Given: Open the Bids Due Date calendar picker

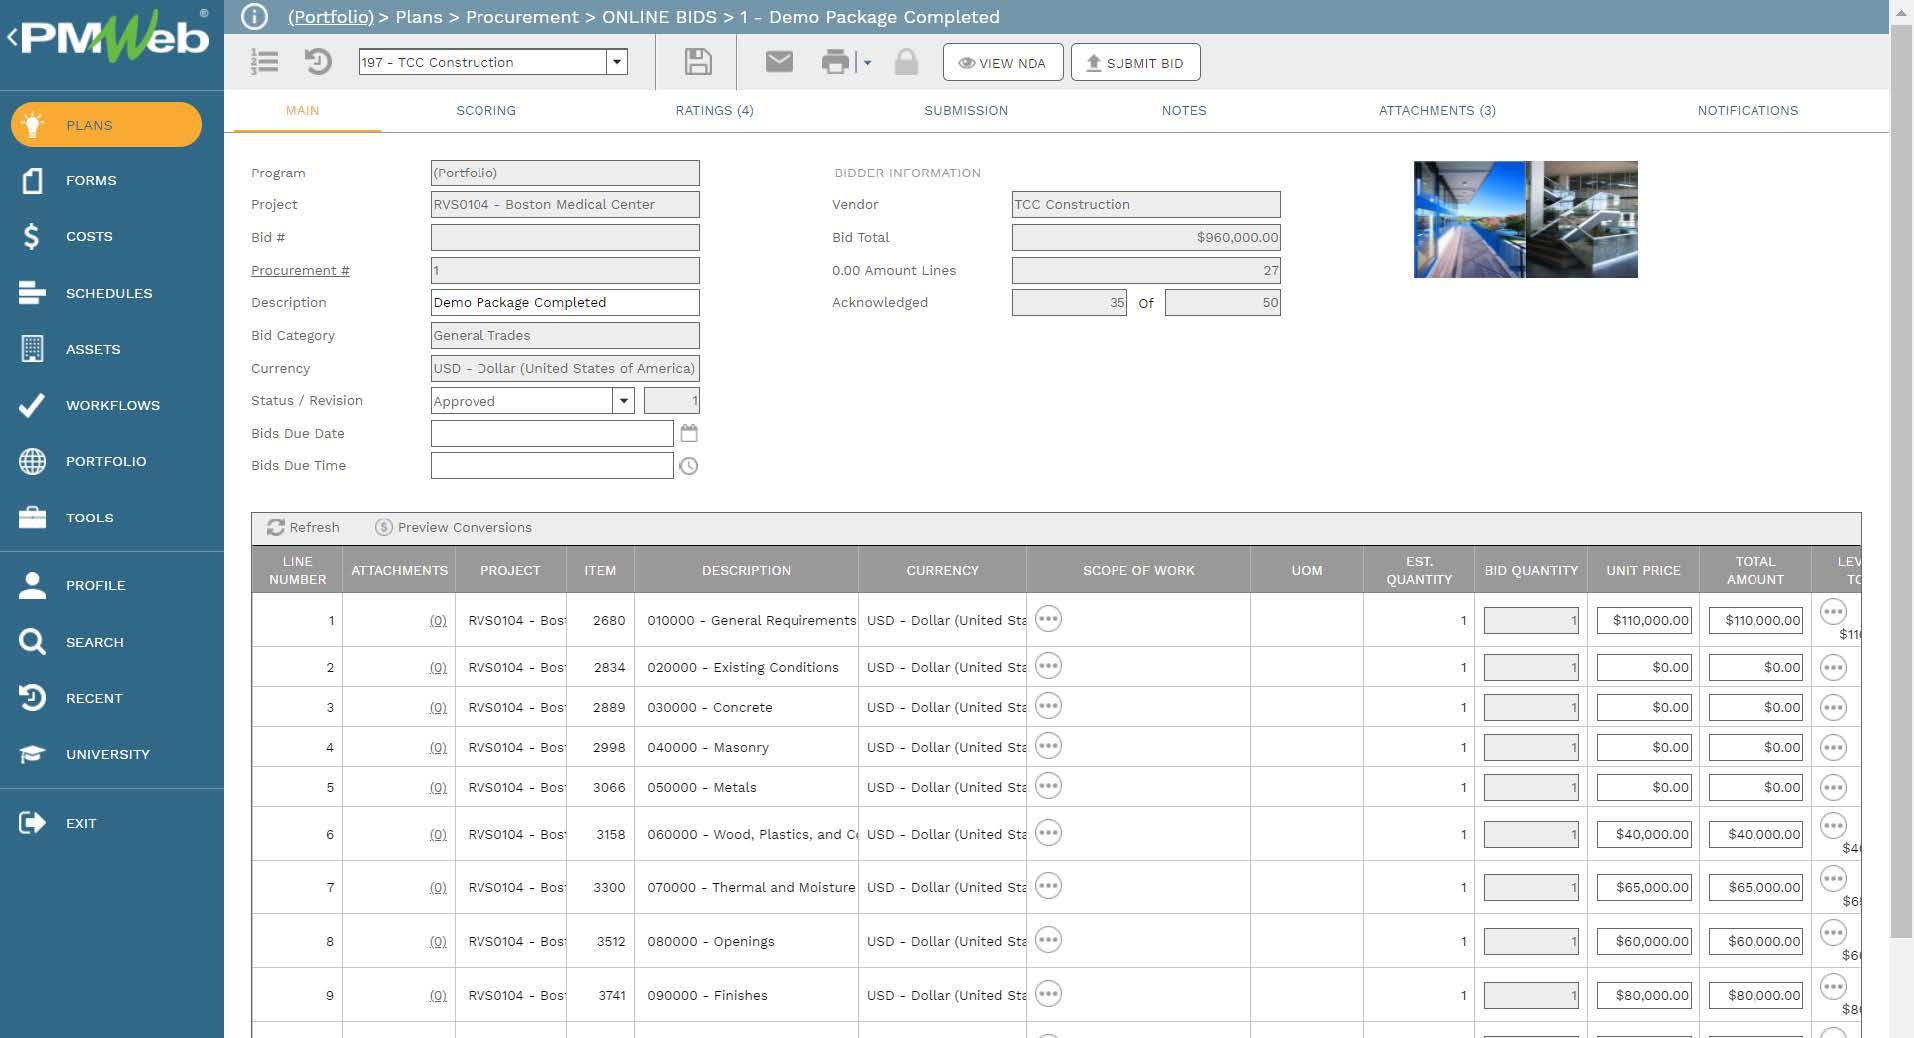Looking at the screenshot, I should click(x=689, y=433).
